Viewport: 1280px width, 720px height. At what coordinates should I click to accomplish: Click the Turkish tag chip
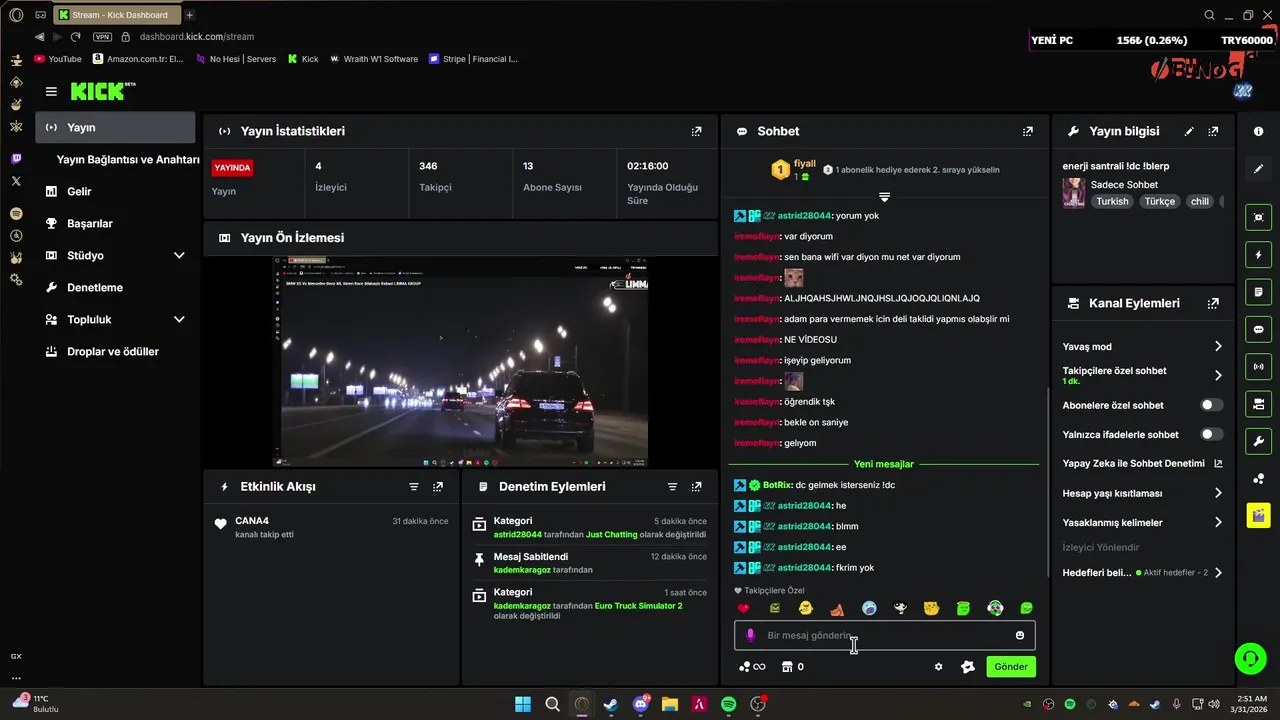click(x=1112, y=201)
